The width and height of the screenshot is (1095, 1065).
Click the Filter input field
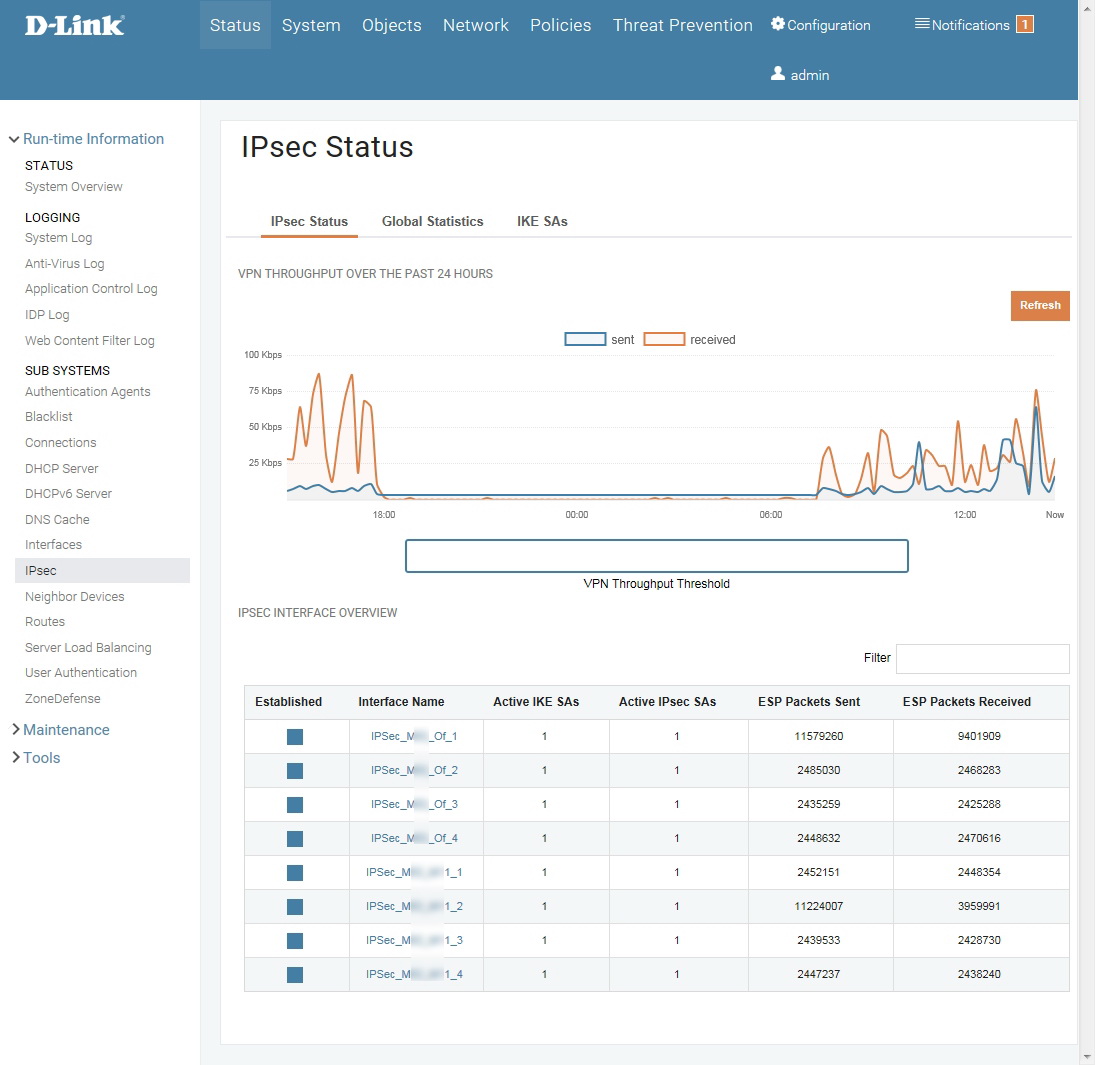point(982,658)
